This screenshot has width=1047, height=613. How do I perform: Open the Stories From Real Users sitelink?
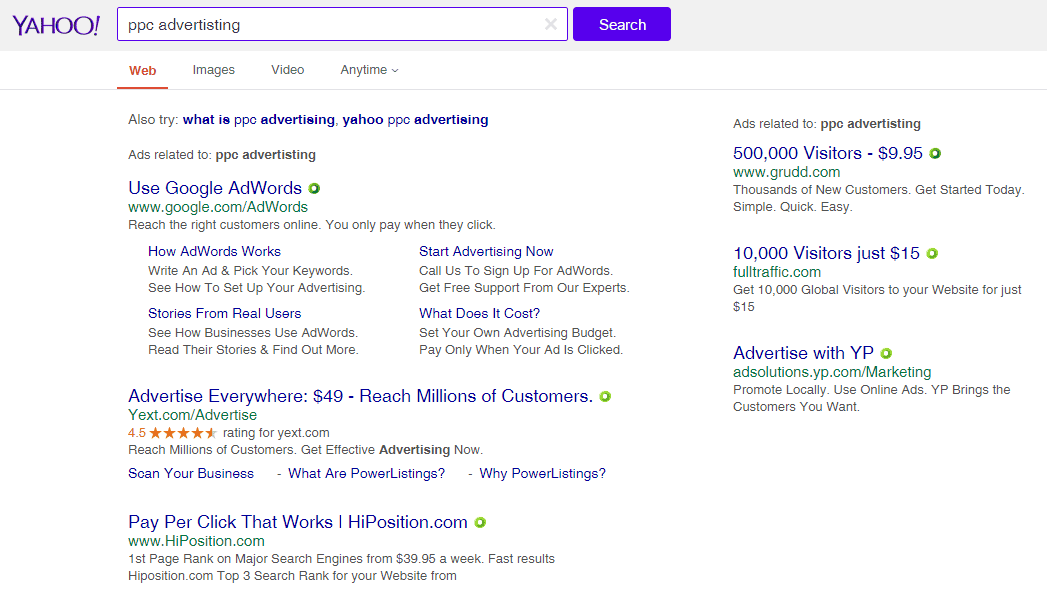(x=224, y=314)
